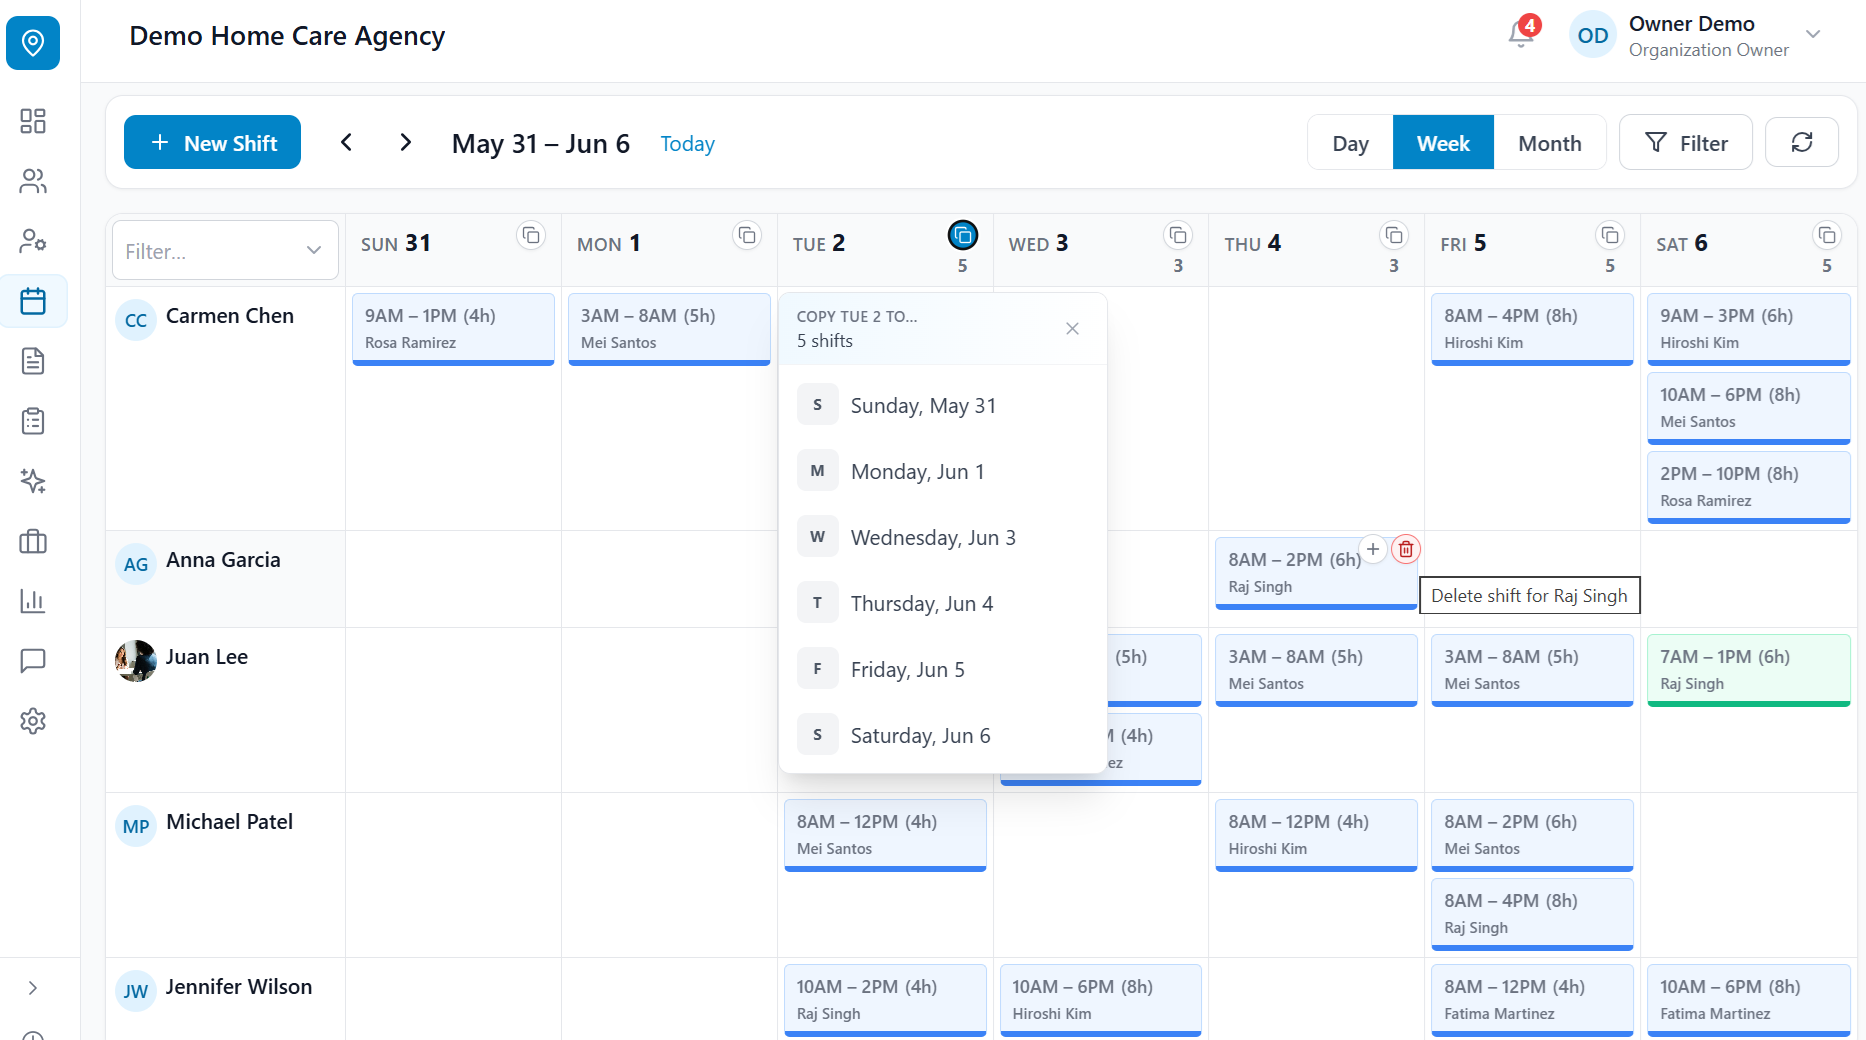
Task: Copy shifts to Monday, Jun 1
Action: coord(942,471)
